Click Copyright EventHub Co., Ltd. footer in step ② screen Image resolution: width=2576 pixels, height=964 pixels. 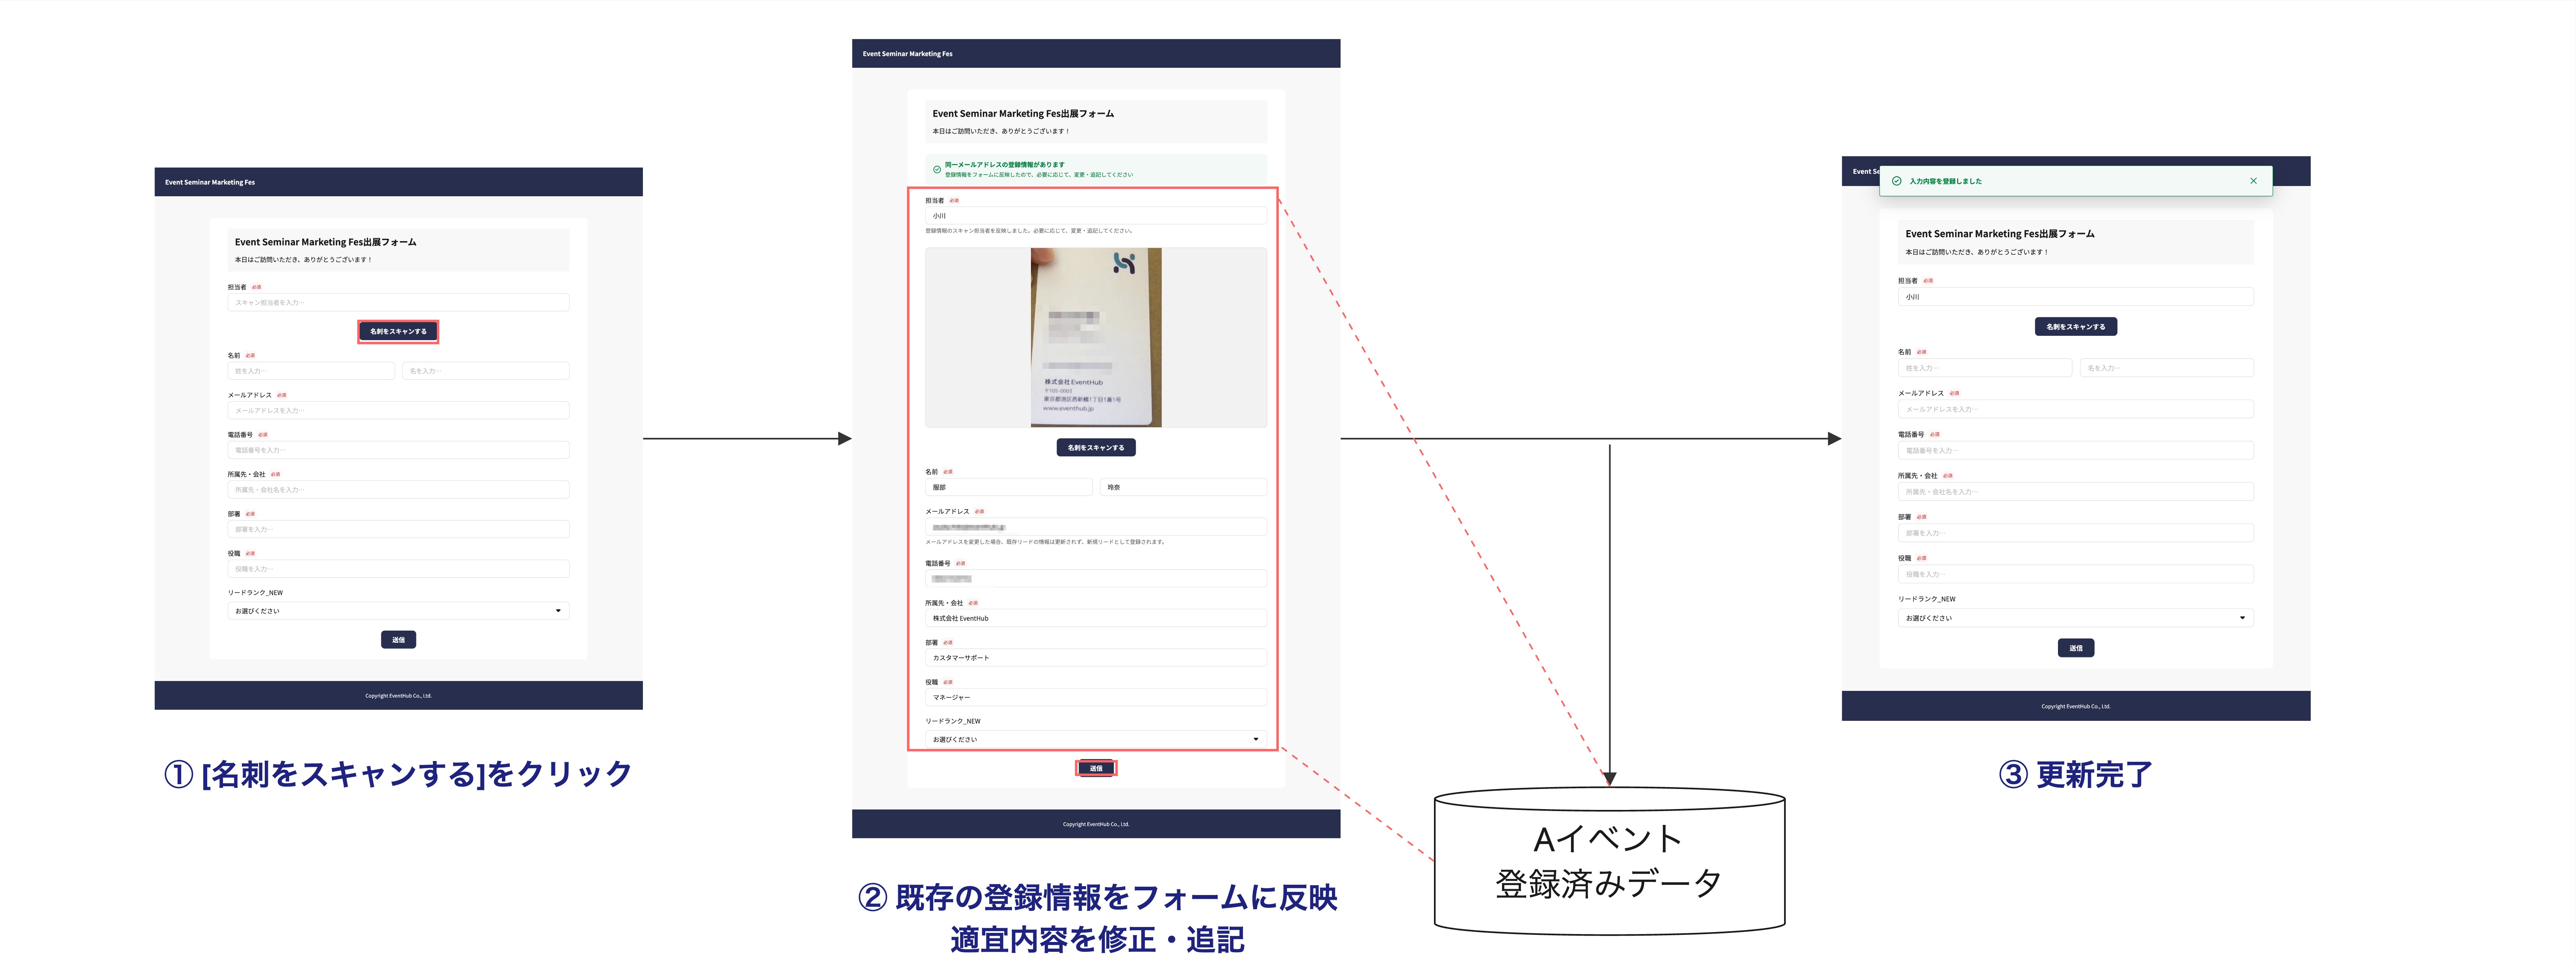click(1095, 824)
